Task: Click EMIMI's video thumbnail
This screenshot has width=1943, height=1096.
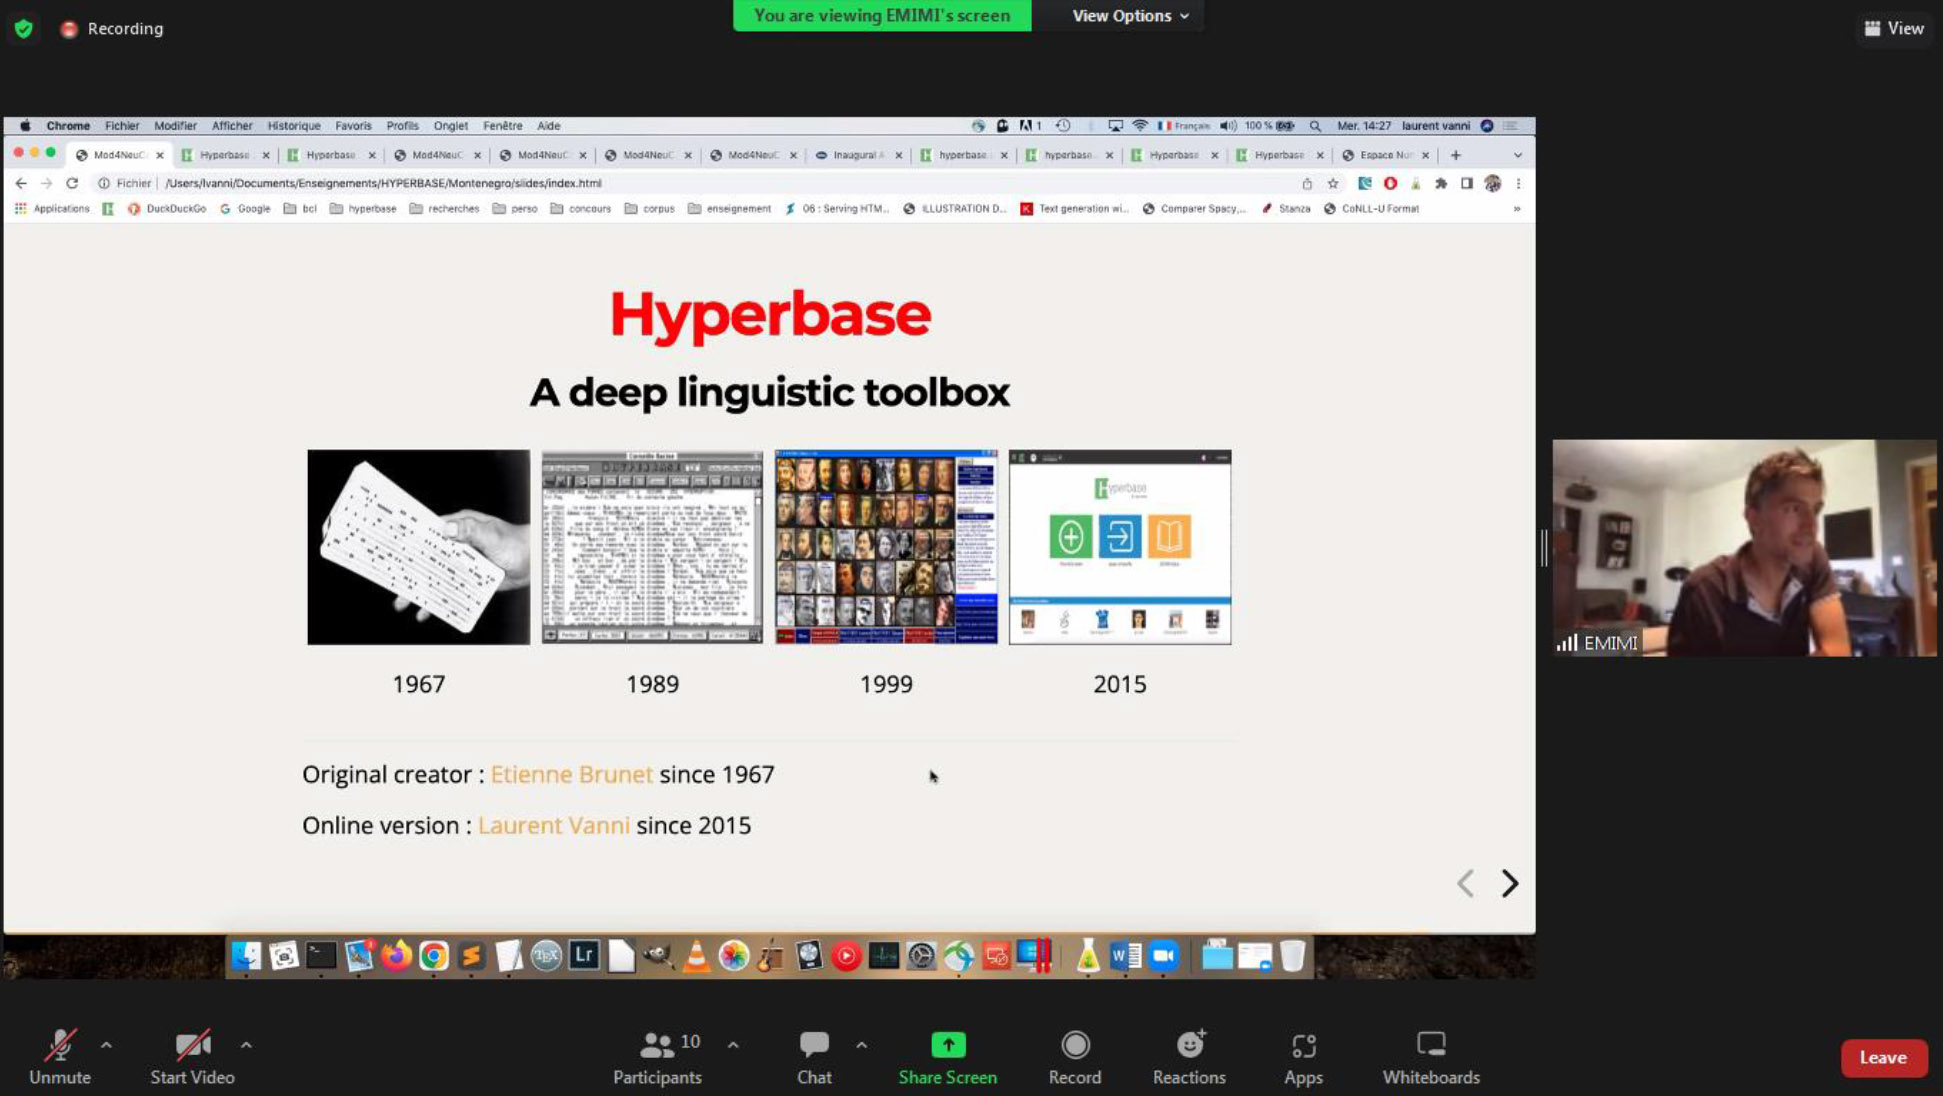Action: click(1743, 548)
